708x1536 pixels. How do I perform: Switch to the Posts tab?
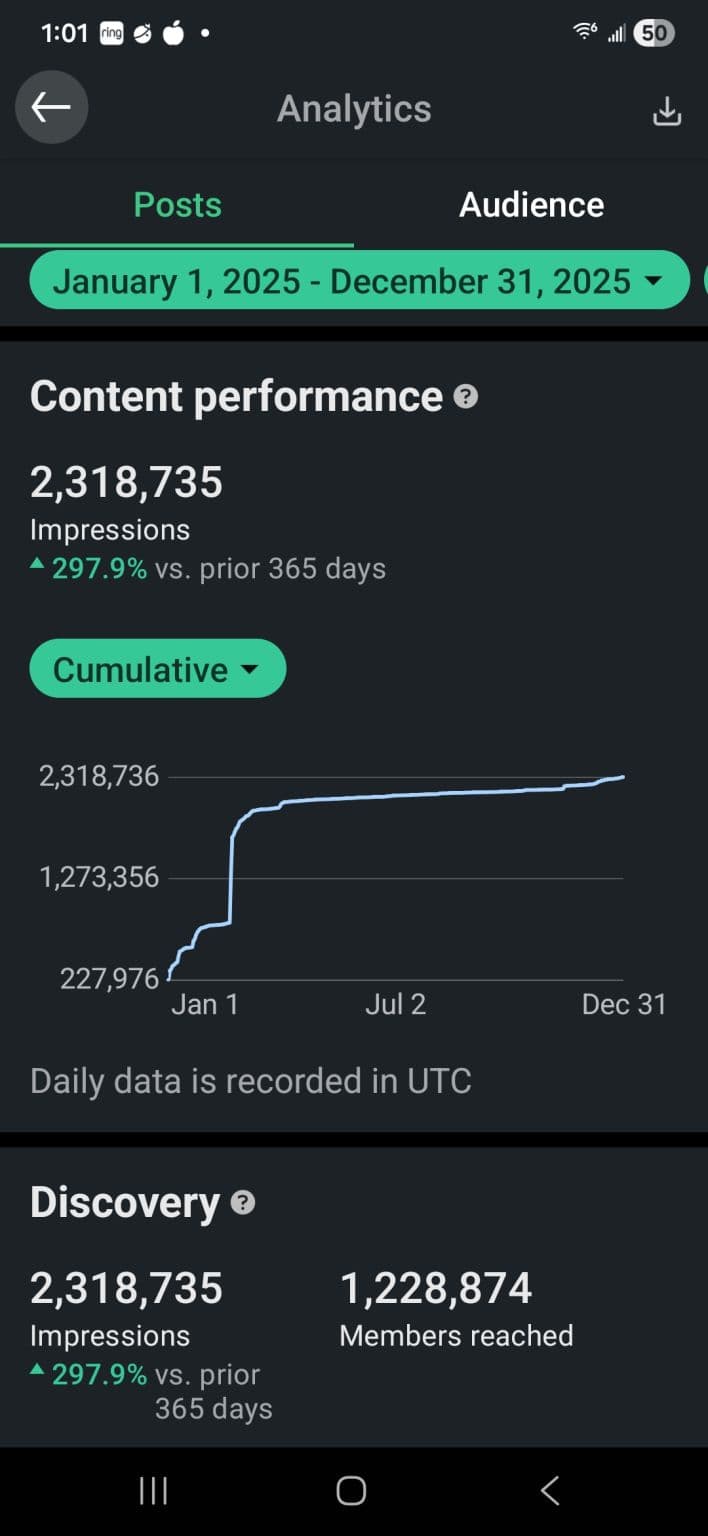(x=177, y=205)
